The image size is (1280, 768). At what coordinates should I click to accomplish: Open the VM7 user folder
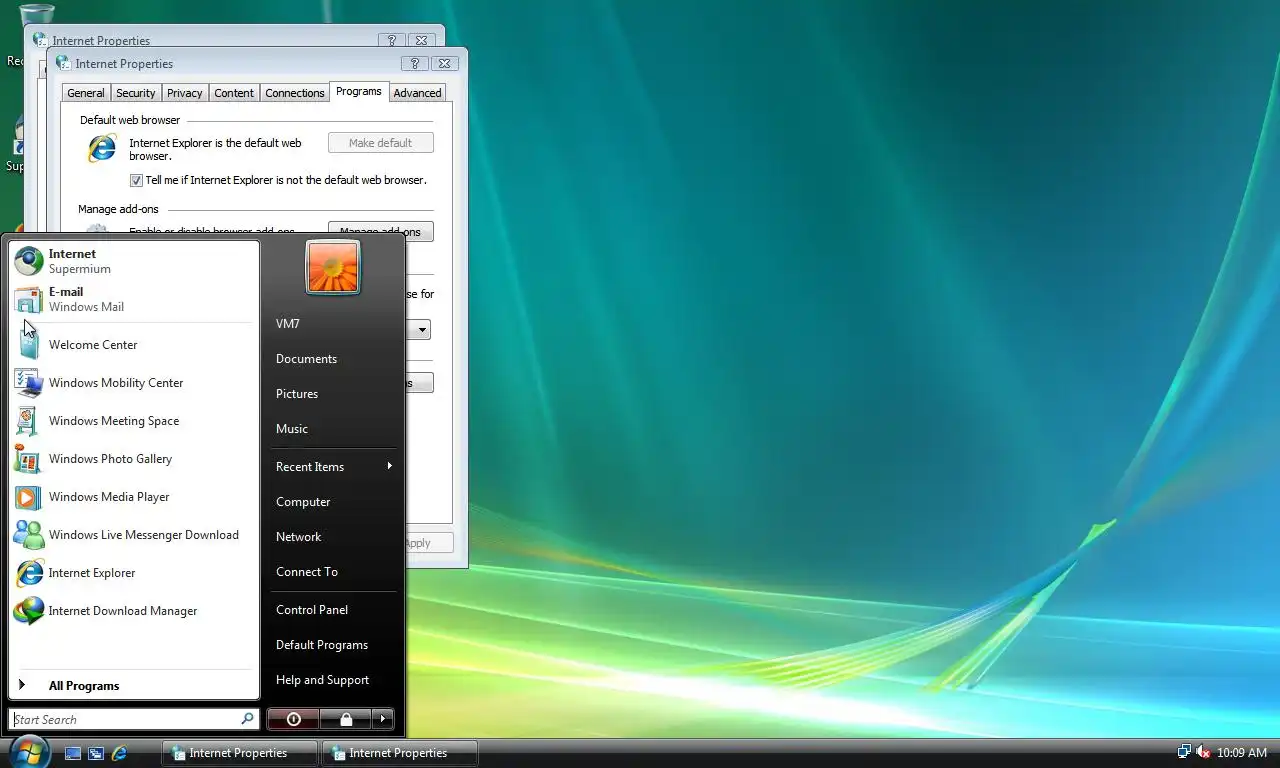pos(333,324)
